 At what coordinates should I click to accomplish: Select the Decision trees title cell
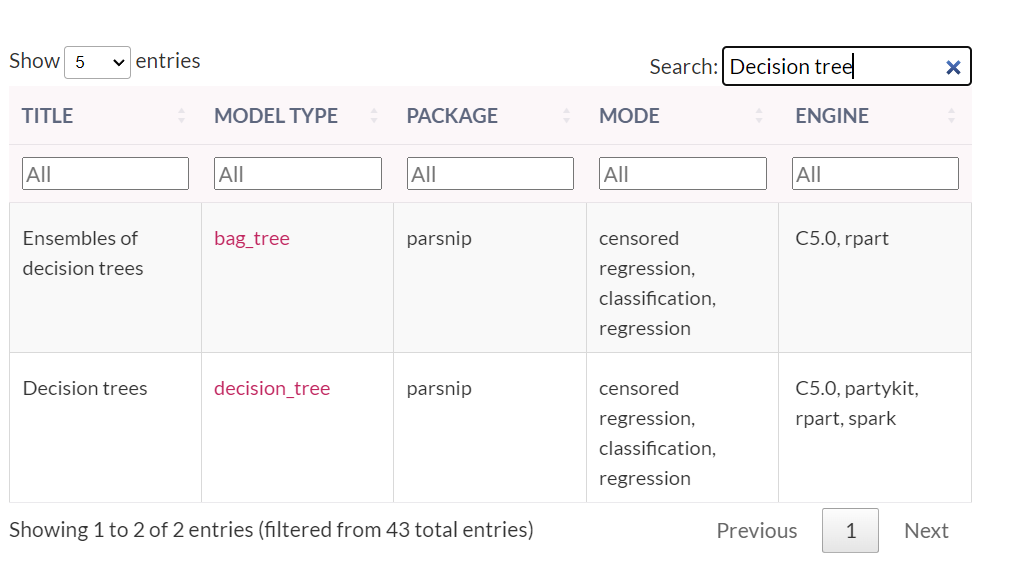point(85,388)
